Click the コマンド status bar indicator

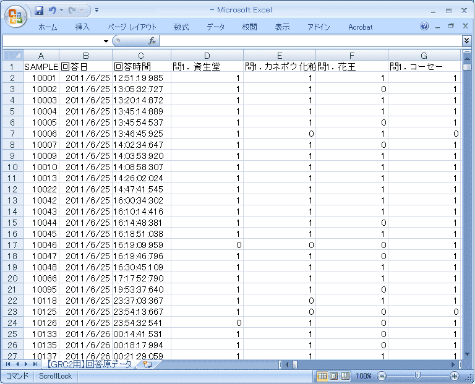click(17, 376)
